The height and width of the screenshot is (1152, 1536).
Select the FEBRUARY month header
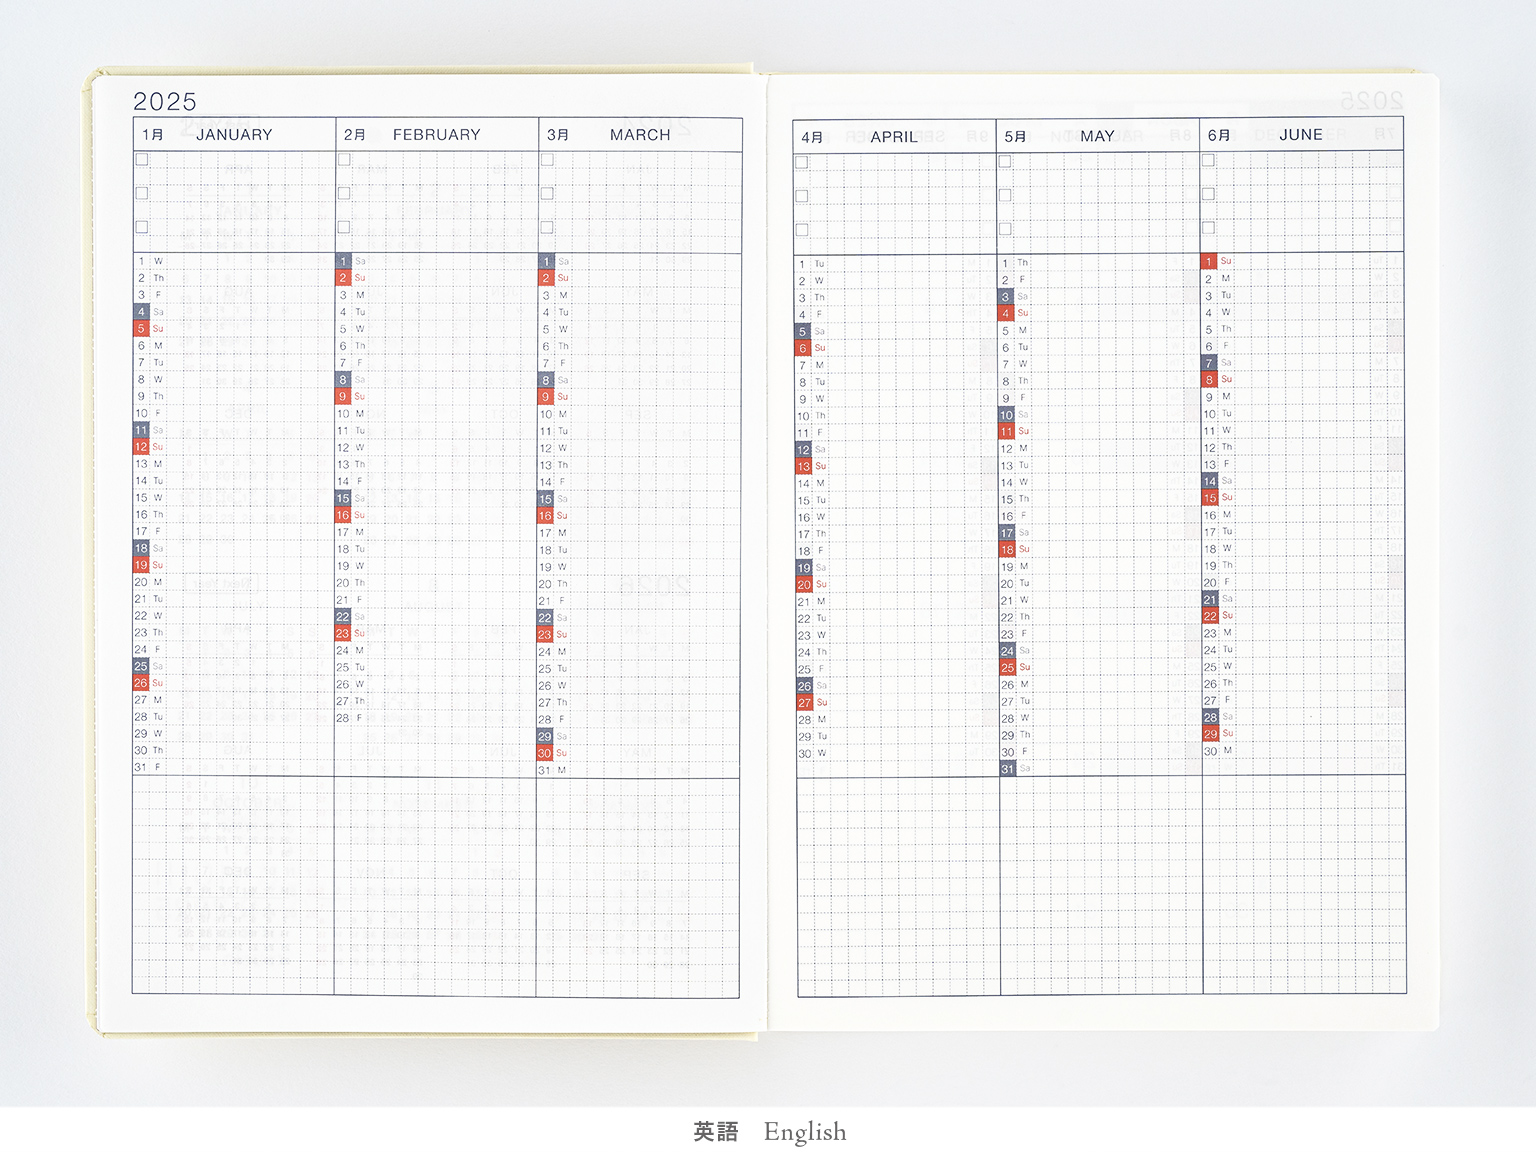tap(436, 135)
